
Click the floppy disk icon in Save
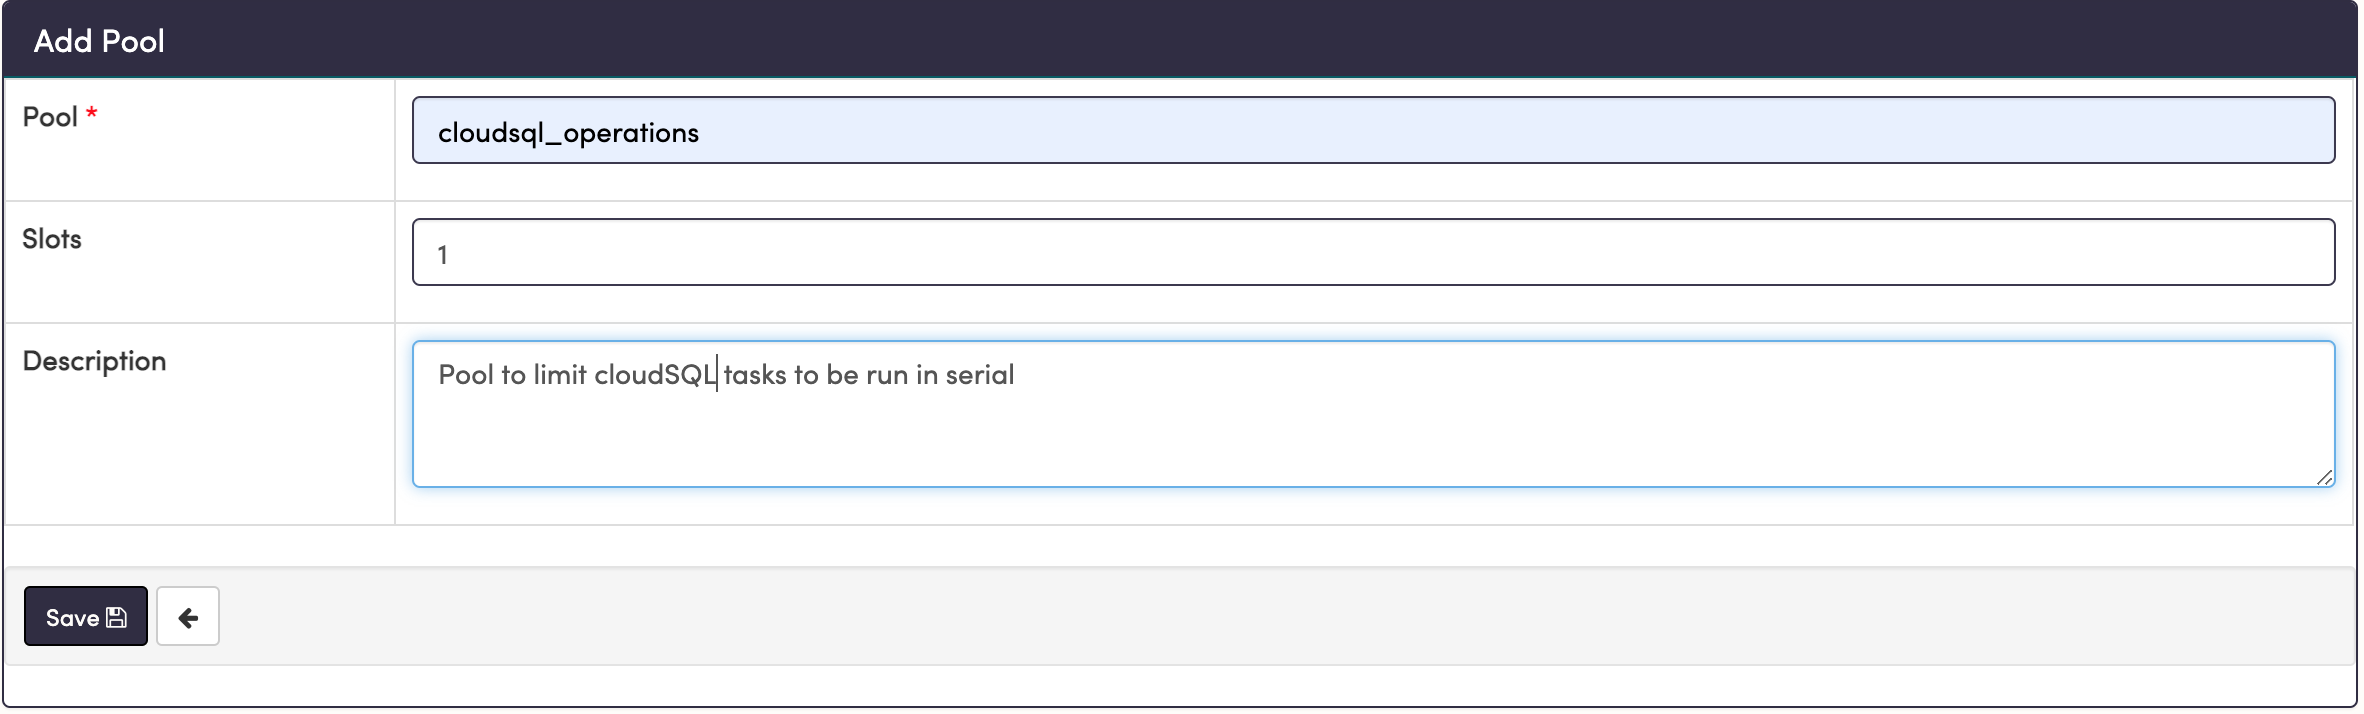tap(117, 618)
